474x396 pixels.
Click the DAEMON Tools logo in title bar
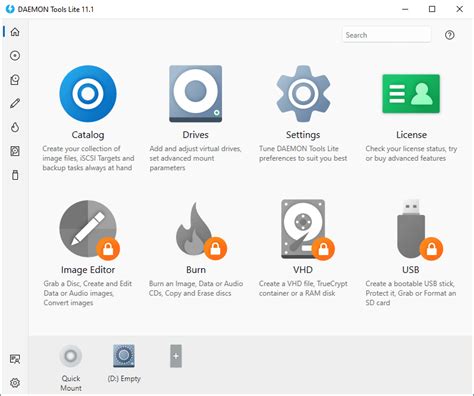pyautogui.click(x=10, y=9)
